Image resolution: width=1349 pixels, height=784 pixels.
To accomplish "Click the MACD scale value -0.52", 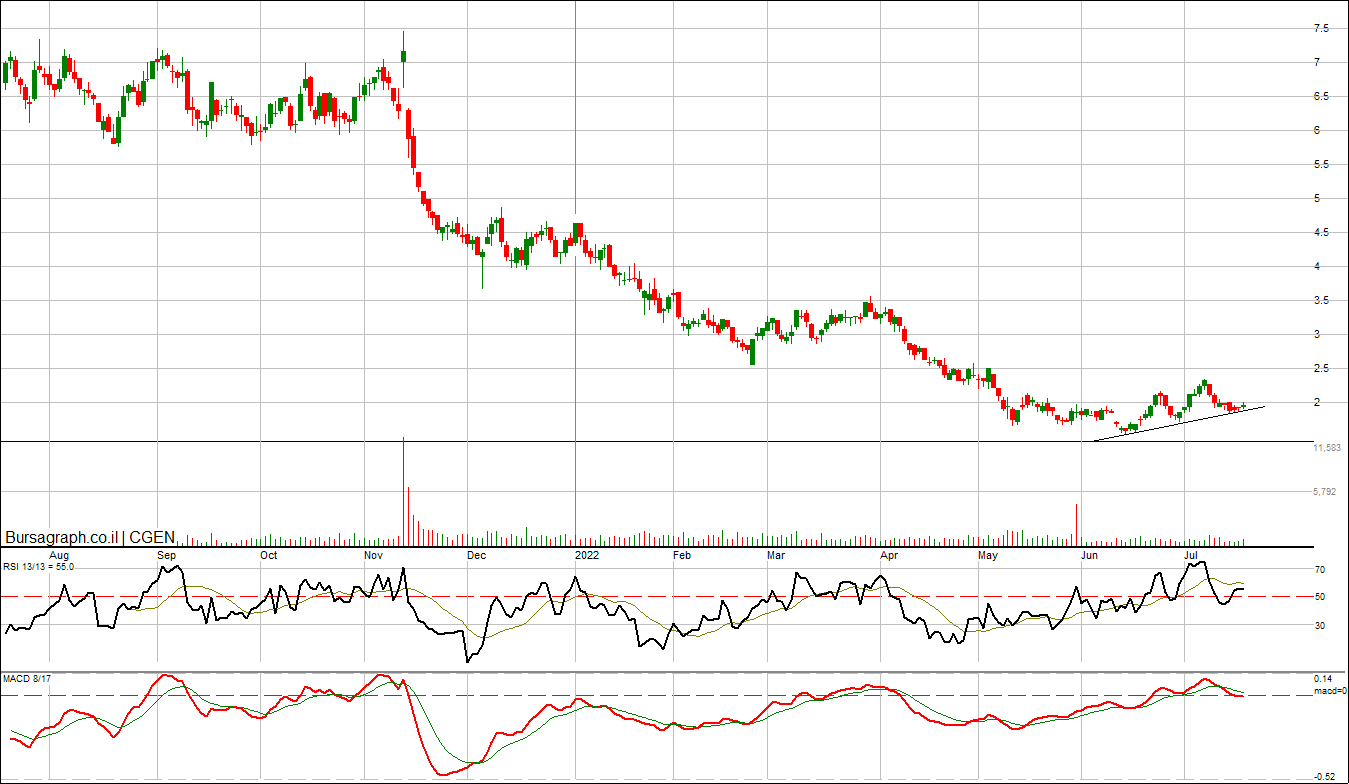I will (x=1325, y=776).
